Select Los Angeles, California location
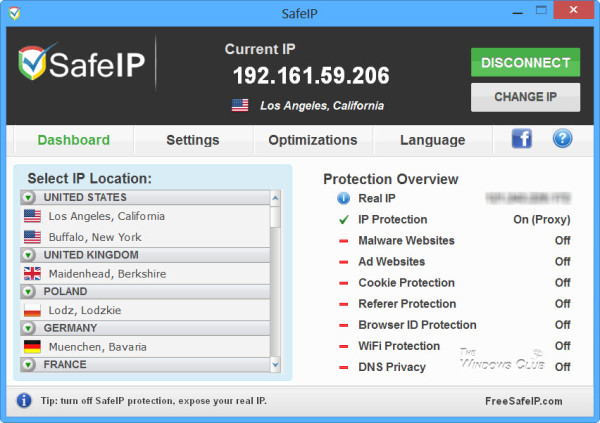 [145, 216]
